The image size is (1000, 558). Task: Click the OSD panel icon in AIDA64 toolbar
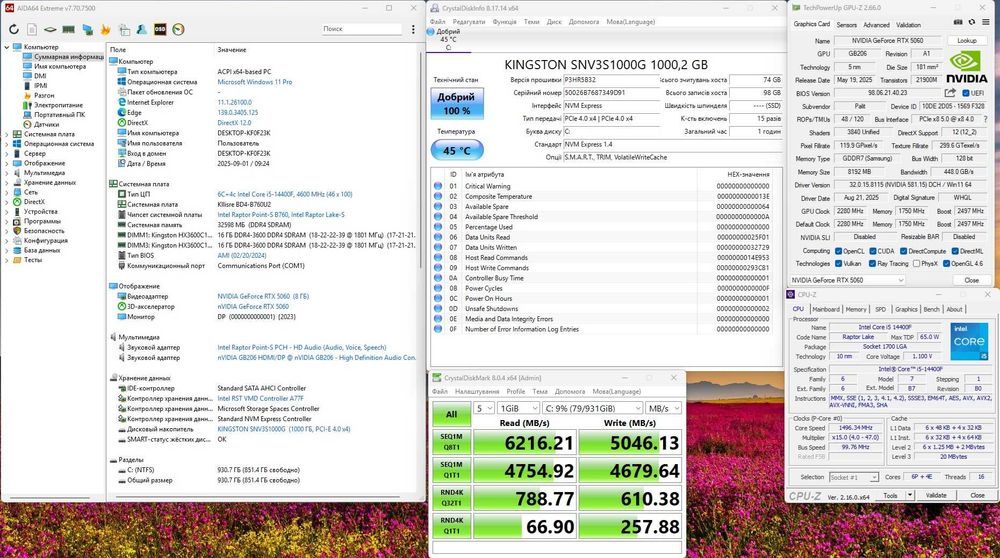[x=160, y=29]
